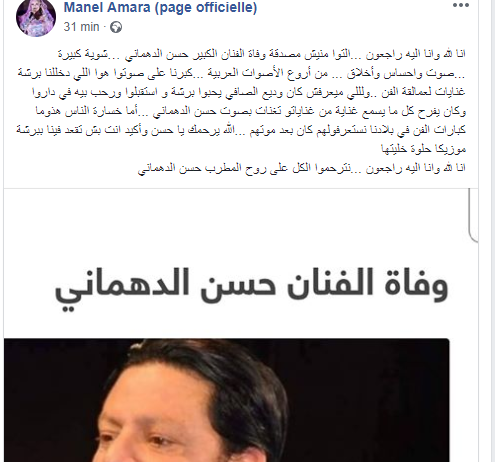Image resolution: width=495 pixels, height=462 pixels.
Task: Click the post line starting with وكان يفرح
Action: (251, 111)
